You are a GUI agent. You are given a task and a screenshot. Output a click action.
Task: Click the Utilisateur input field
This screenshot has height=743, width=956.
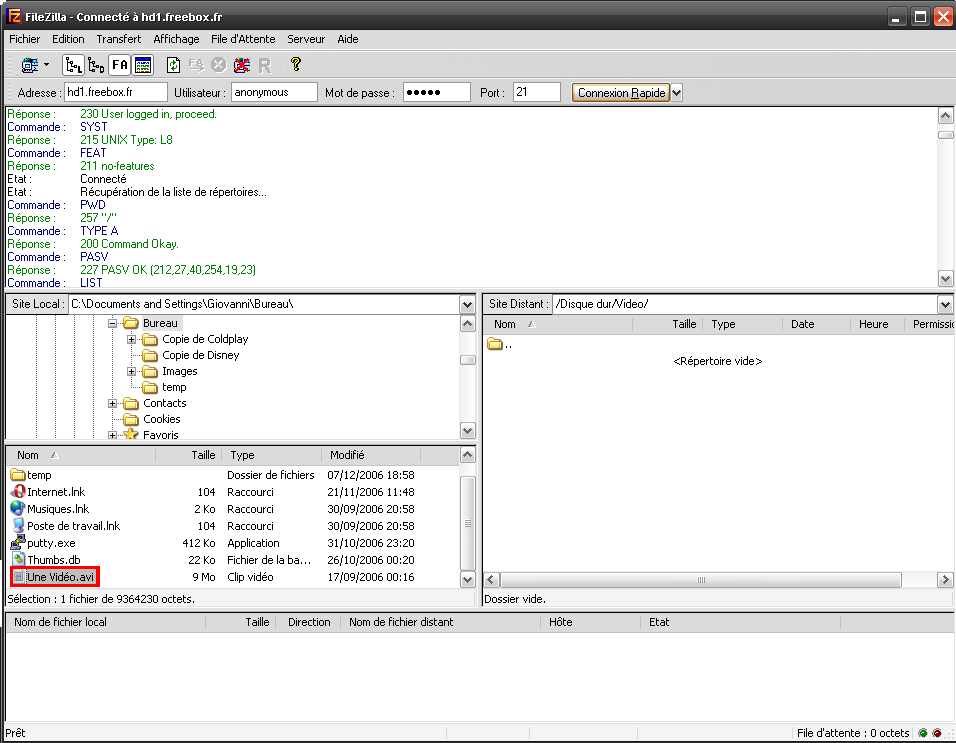tap(274, 93)
